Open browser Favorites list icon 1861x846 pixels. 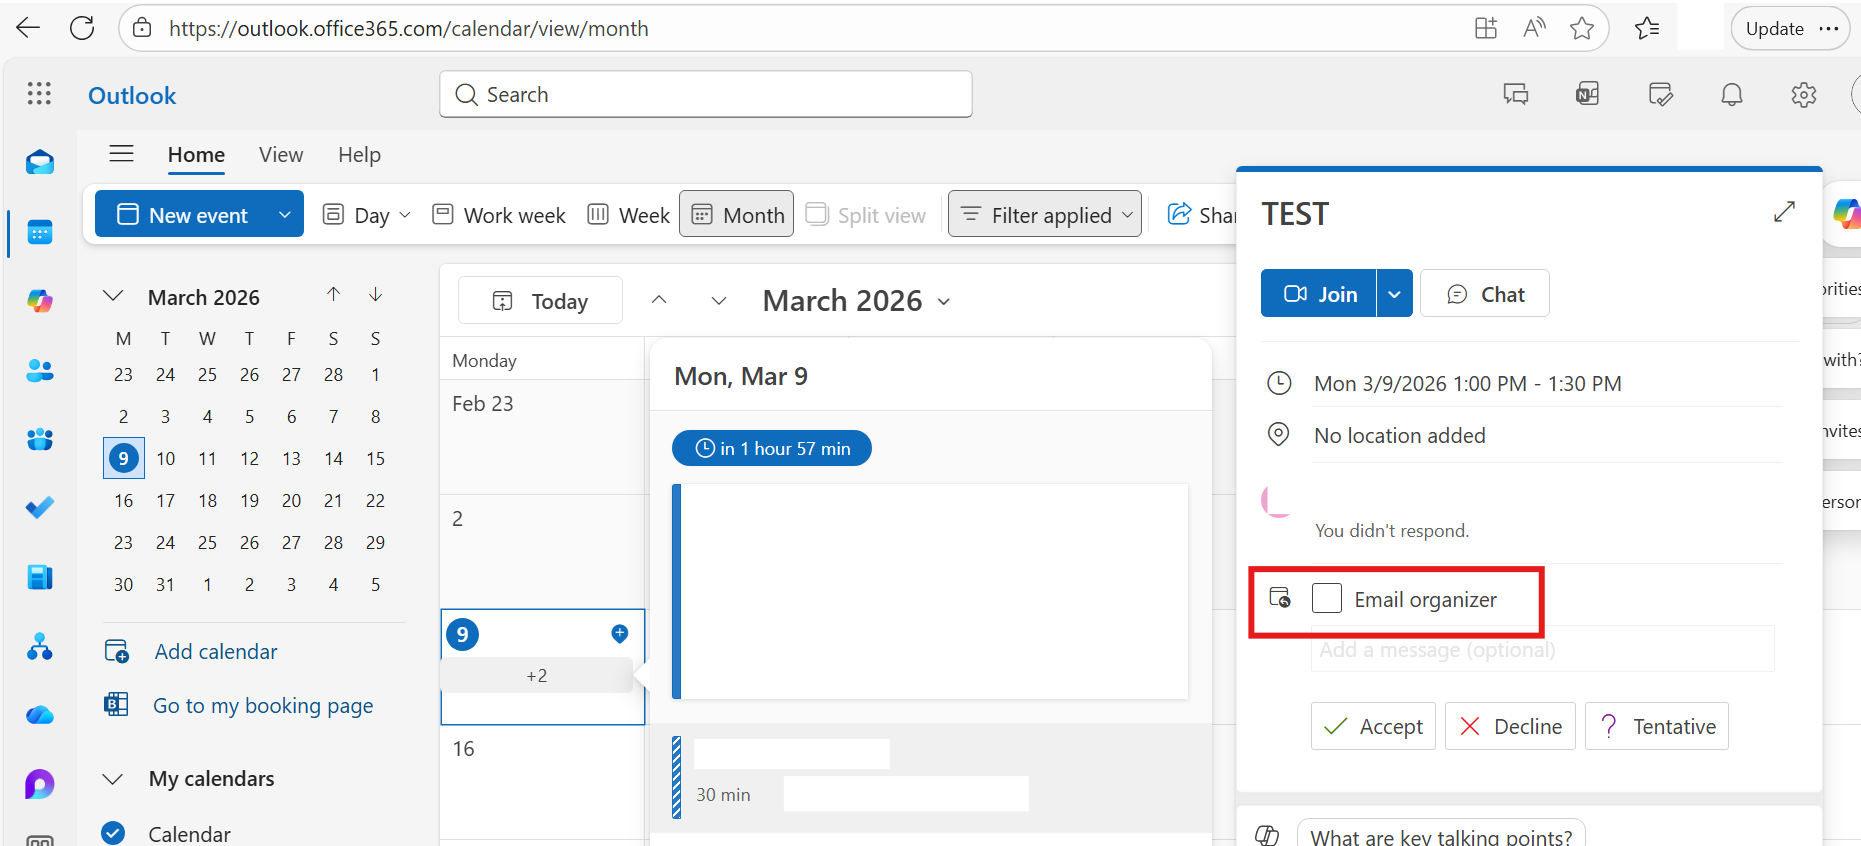click(x=1647, y=28)
